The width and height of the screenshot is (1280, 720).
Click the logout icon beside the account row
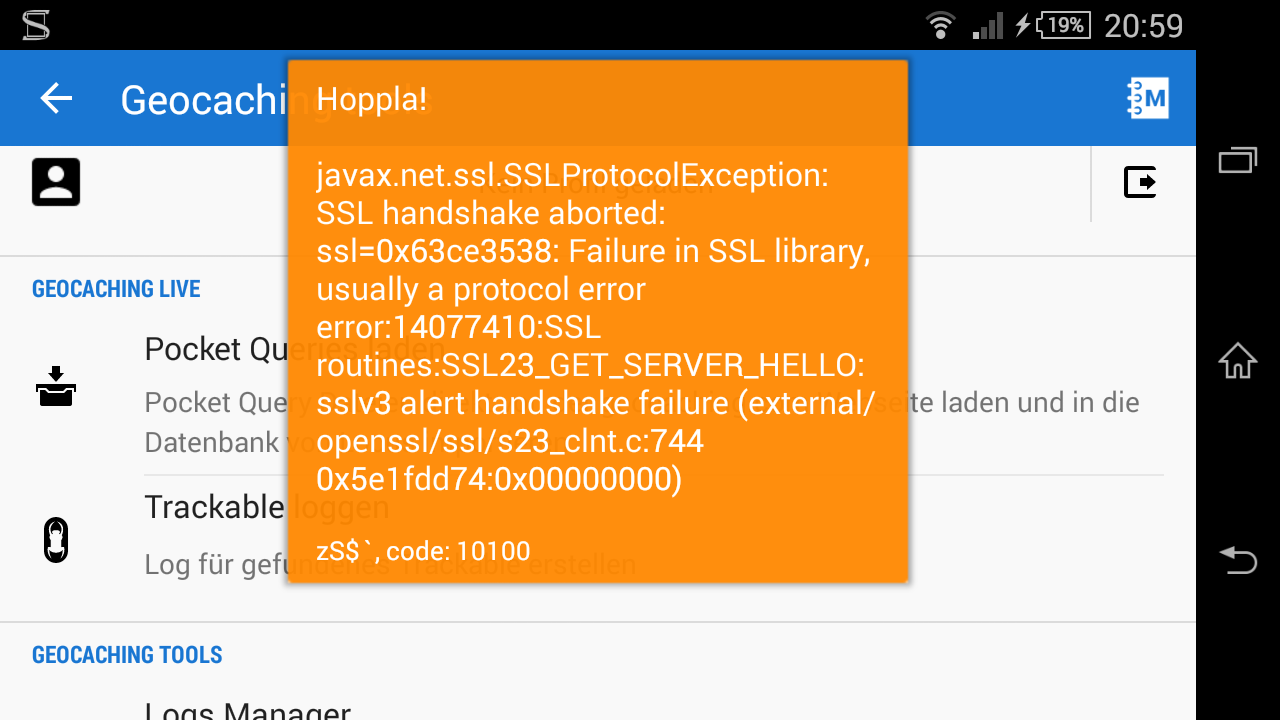click(1140, 182)
